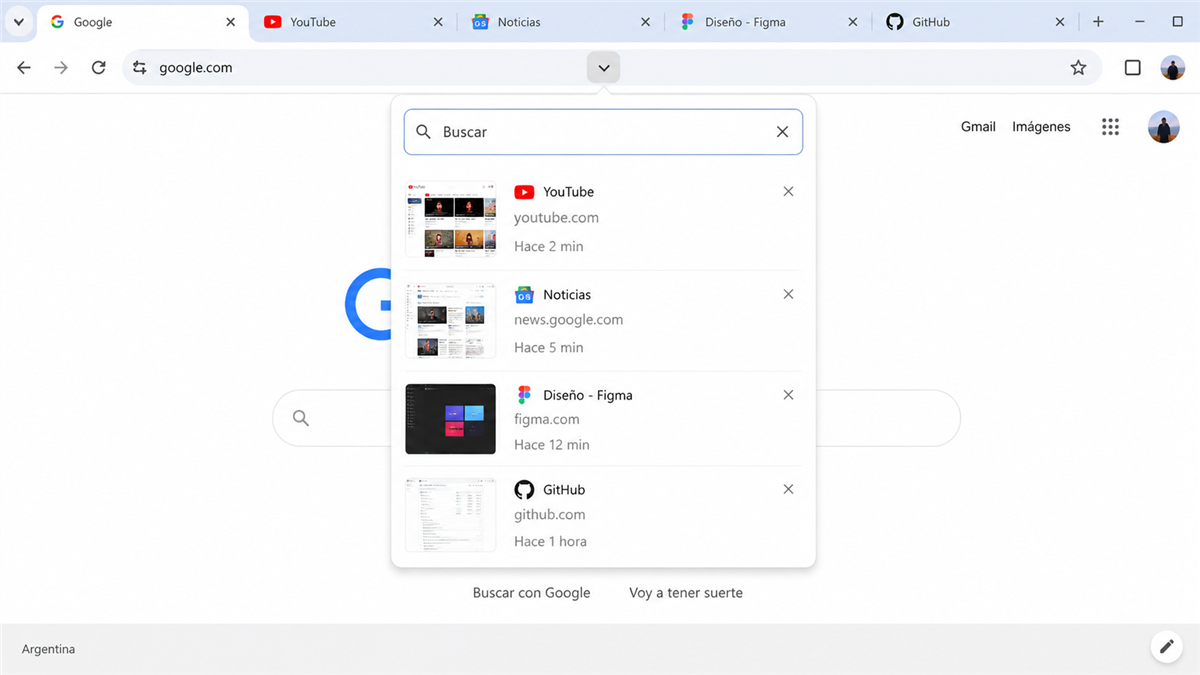
Task: Close the Figma tab in the tab strip
Action: pyautogui.click(x=853, y=22)
